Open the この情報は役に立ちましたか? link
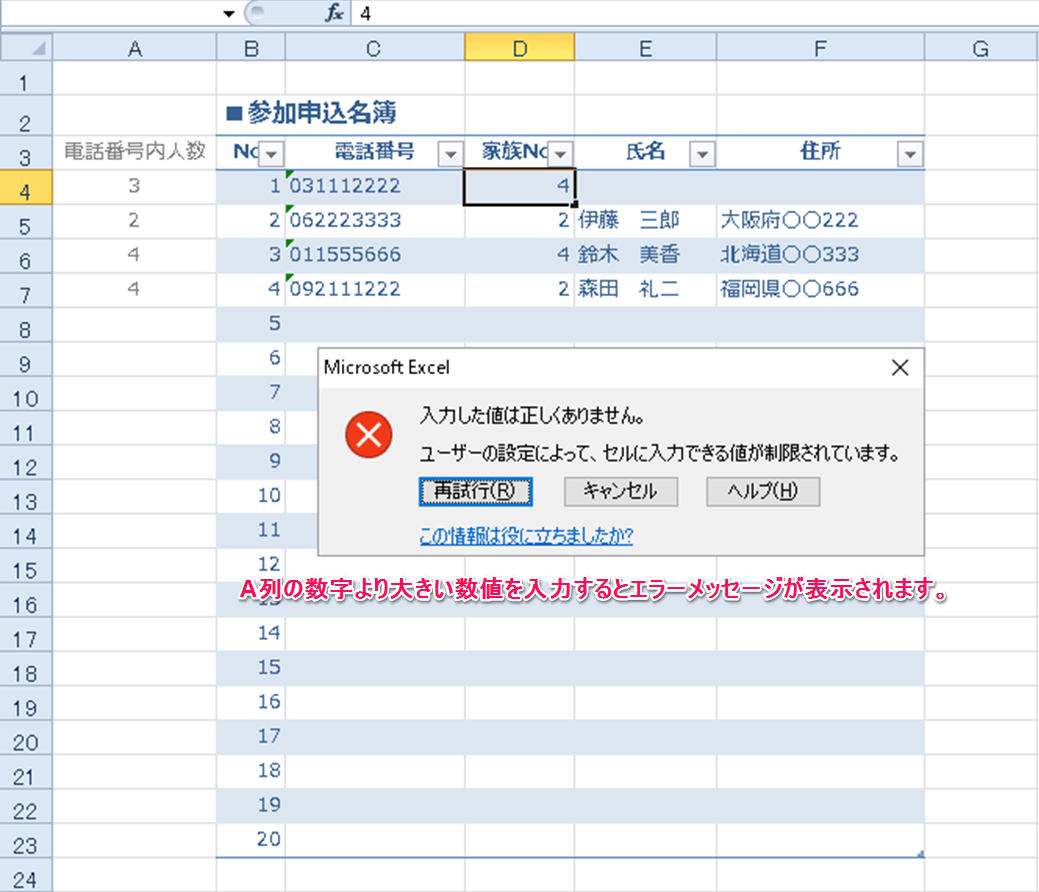The width and height of the screenshot is (1039, 892). point(526,536)
